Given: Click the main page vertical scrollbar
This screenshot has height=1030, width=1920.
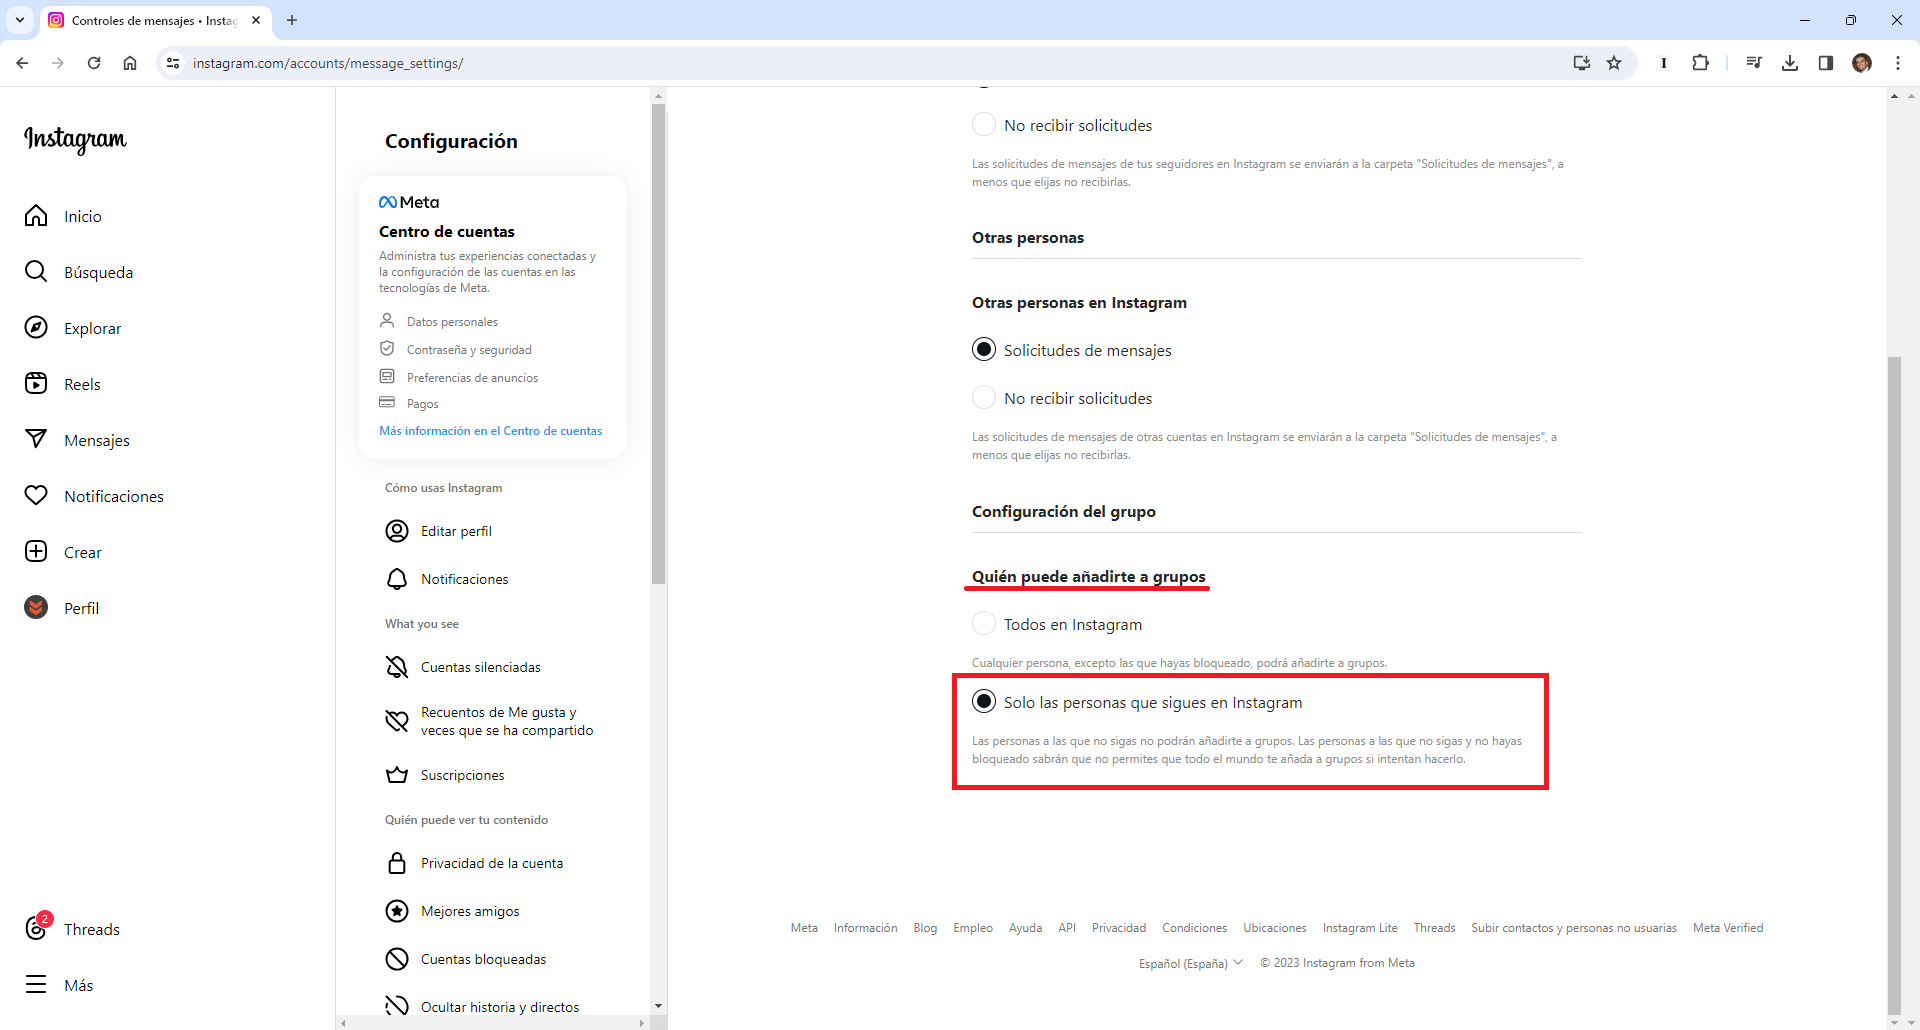Looking at the screenshot, I should pos(1894,685).
